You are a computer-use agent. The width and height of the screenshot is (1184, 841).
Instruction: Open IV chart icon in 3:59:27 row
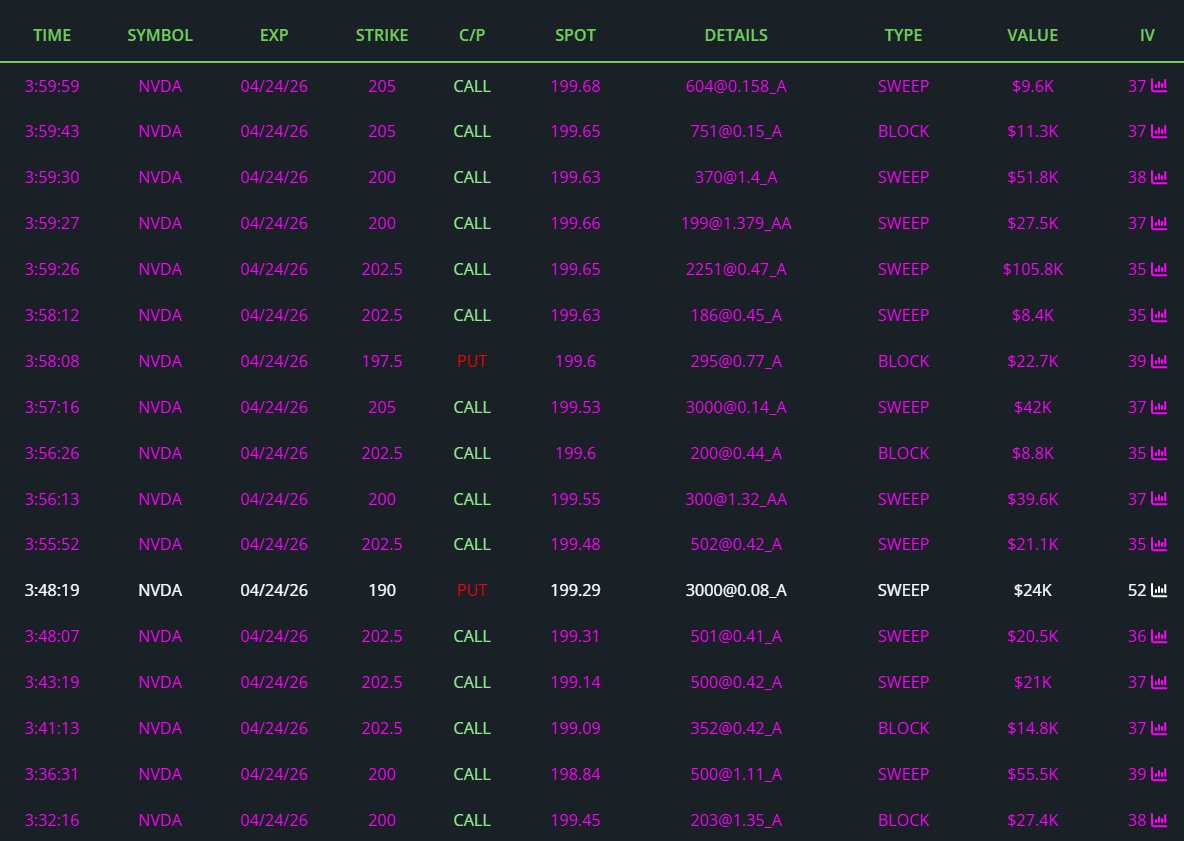coord(1158,223)
